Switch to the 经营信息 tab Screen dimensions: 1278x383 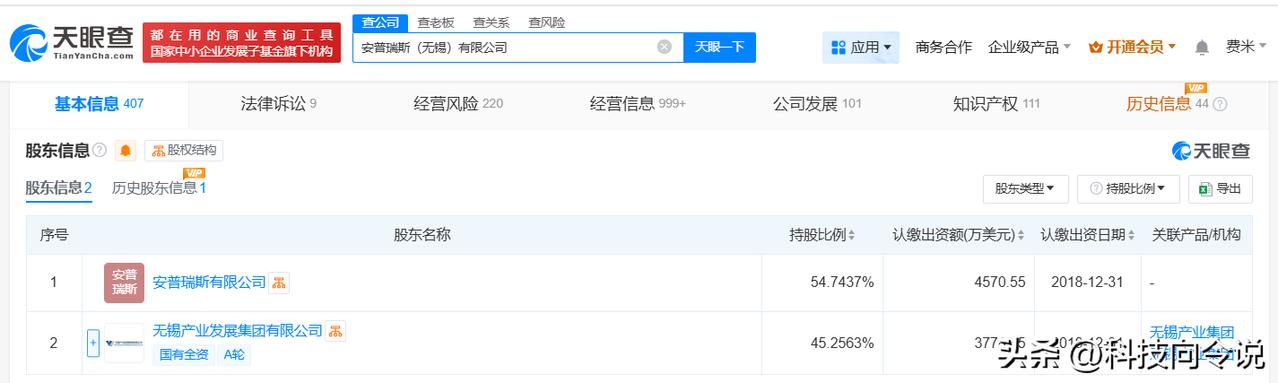[x=638, y=104]
